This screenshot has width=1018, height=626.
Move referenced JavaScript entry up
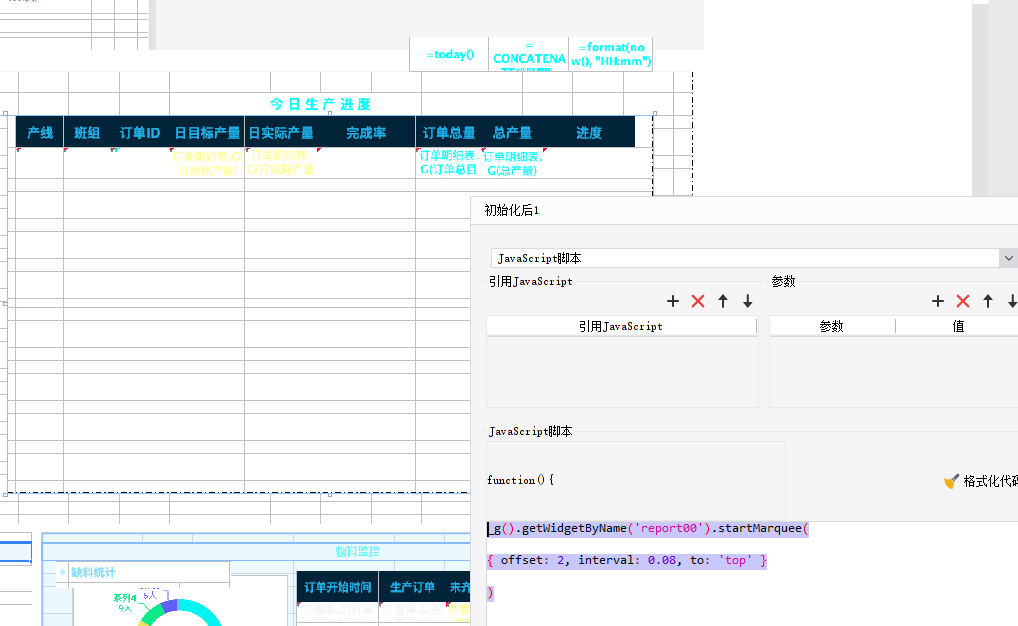click(723, 301)
